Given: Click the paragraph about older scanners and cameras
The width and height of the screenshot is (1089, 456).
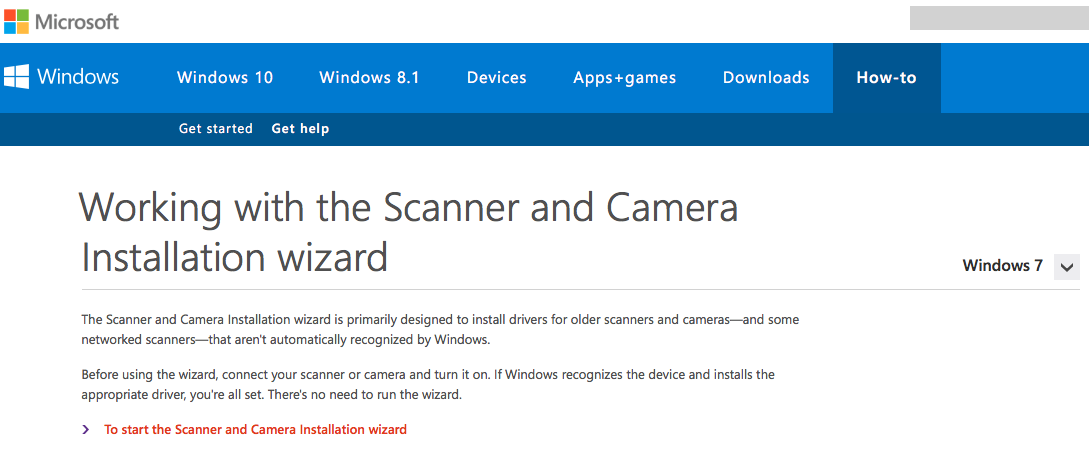Looking at the screenshot, I should pyautogui.click(x=439, y=329).
